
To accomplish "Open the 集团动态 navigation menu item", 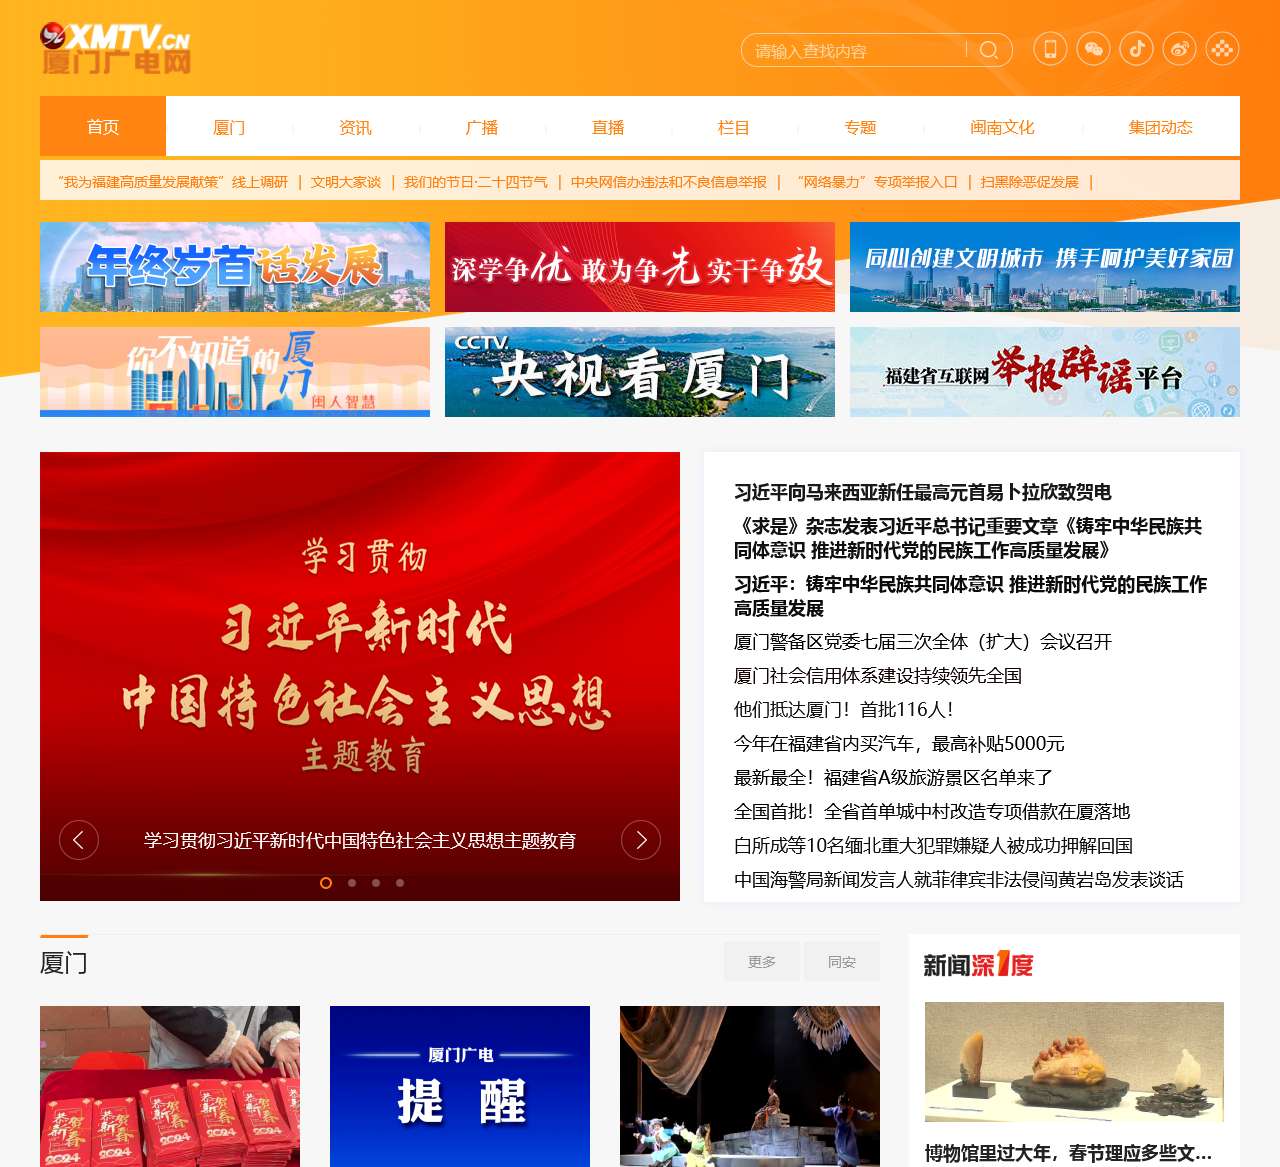I will coord(1160,127).
